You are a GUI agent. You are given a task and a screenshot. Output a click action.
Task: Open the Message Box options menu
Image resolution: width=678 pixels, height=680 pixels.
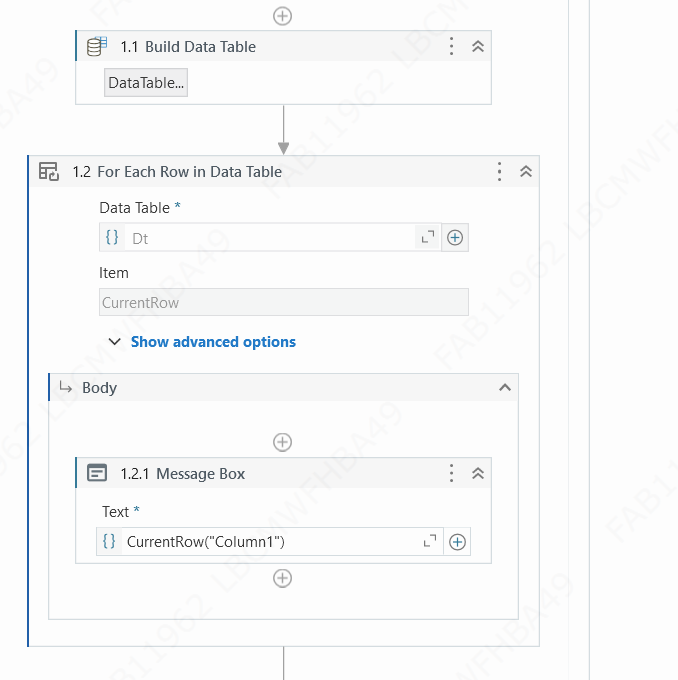click(452, 473)
